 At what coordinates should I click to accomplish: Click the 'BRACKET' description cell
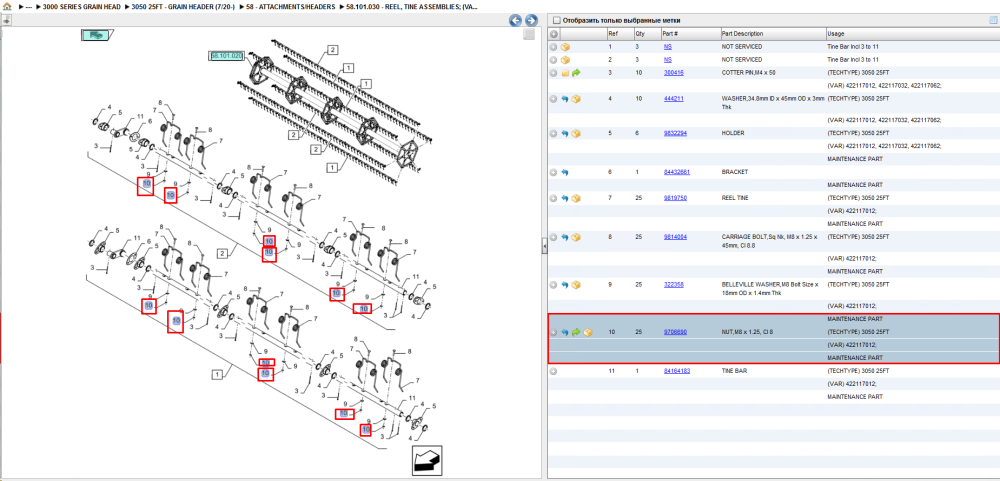click(734, 172)
